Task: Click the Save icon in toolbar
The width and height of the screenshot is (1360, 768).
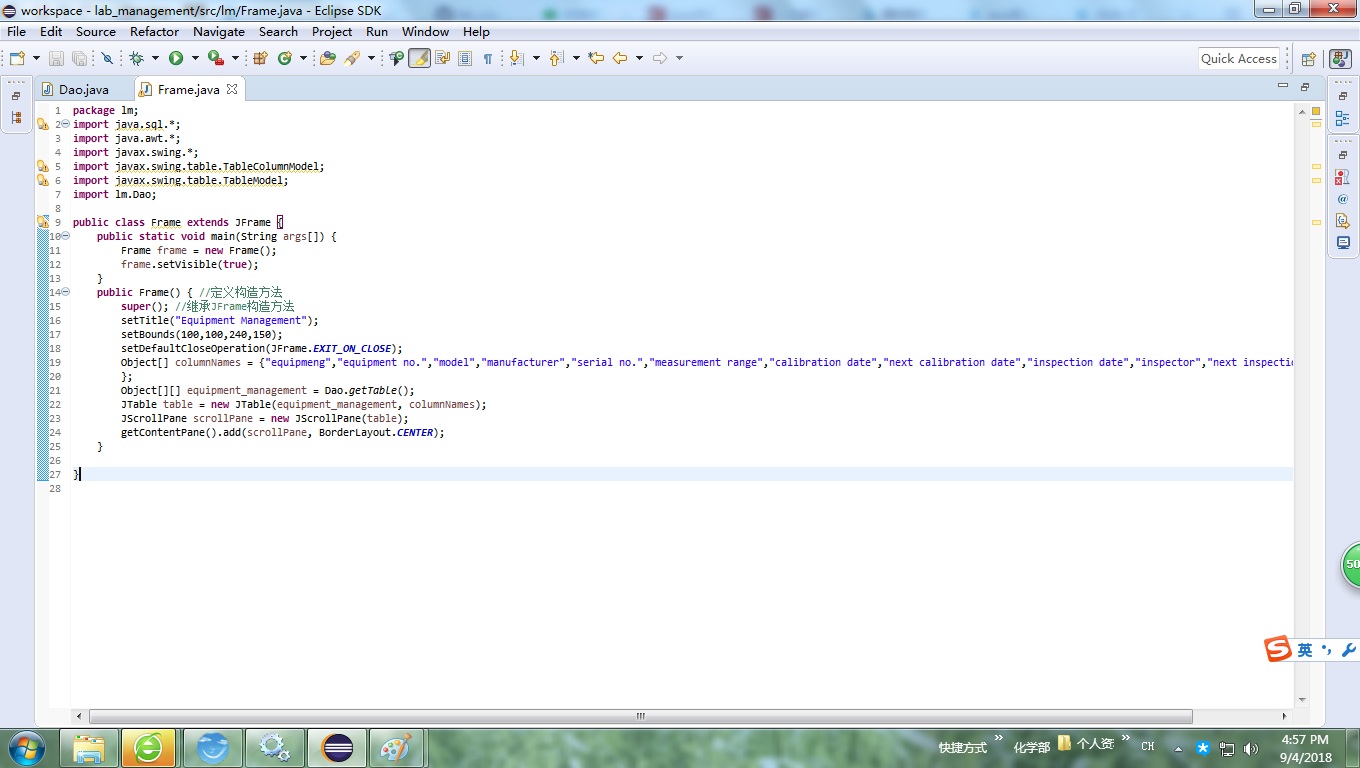Action: [56, 58]
